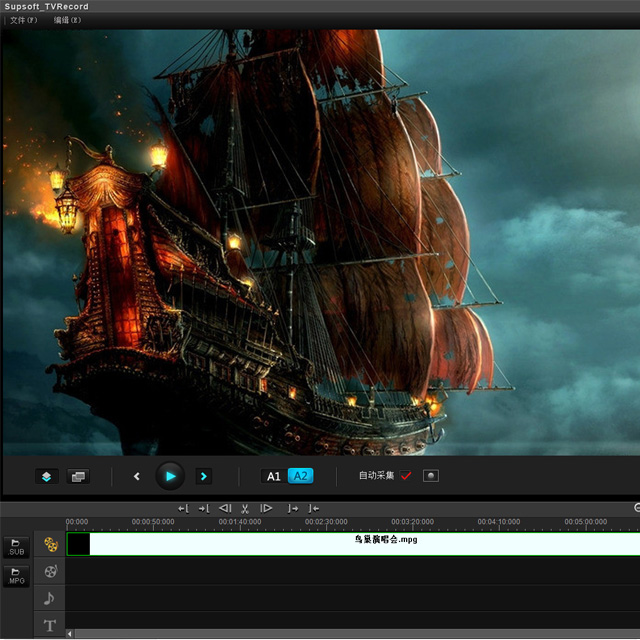This screenshot has width=640, height=640.
Task: Open the 文件(F) menu
Action: (x=23, y=20)
